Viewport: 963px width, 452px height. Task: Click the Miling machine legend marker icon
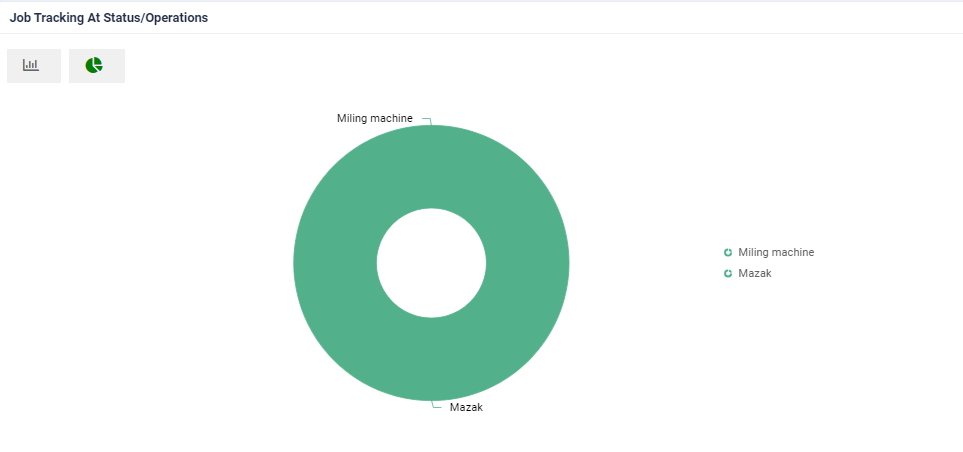(728, 252)
